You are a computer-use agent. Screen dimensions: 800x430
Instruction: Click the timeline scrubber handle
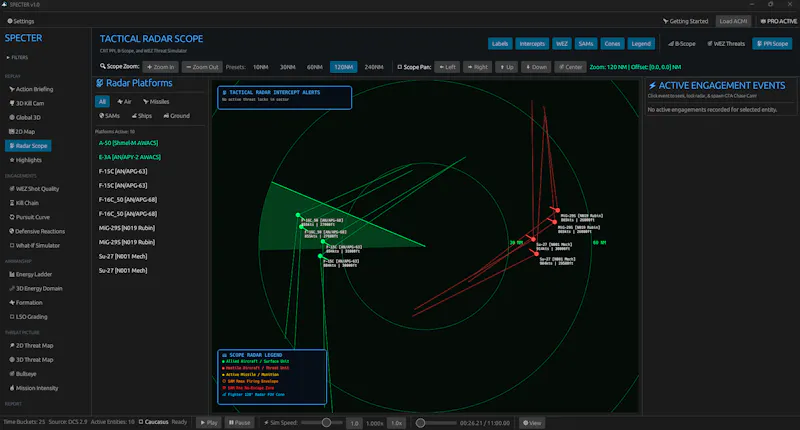click(420, 423)
